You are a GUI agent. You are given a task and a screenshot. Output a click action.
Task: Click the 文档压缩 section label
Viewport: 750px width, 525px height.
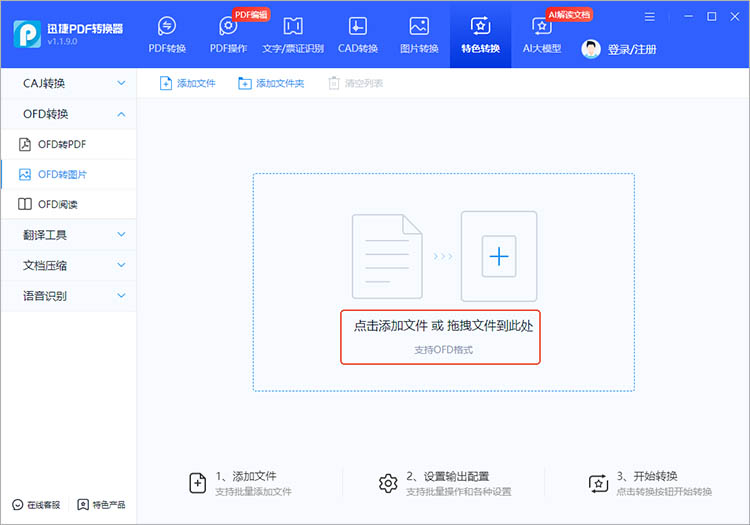[x=45, y=265]
